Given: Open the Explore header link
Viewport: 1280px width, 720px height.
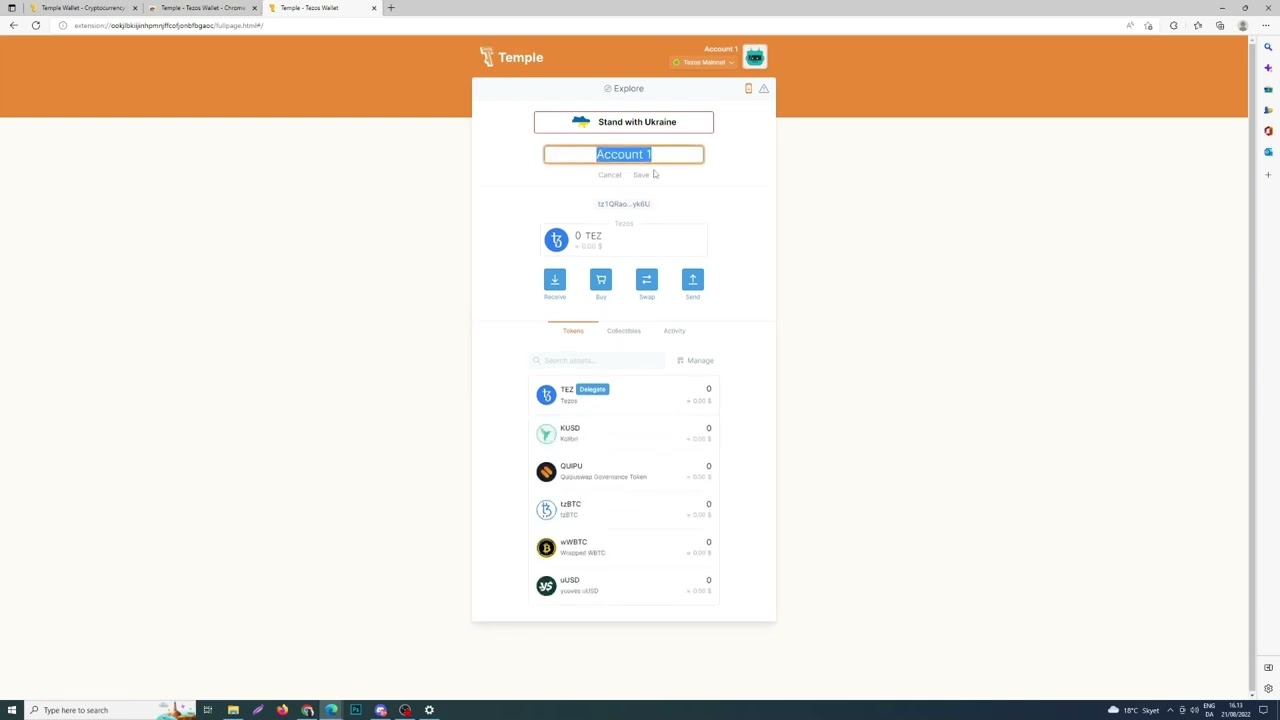Looking at the screenshot, I should pyautogui.click(x=624, y=88).
